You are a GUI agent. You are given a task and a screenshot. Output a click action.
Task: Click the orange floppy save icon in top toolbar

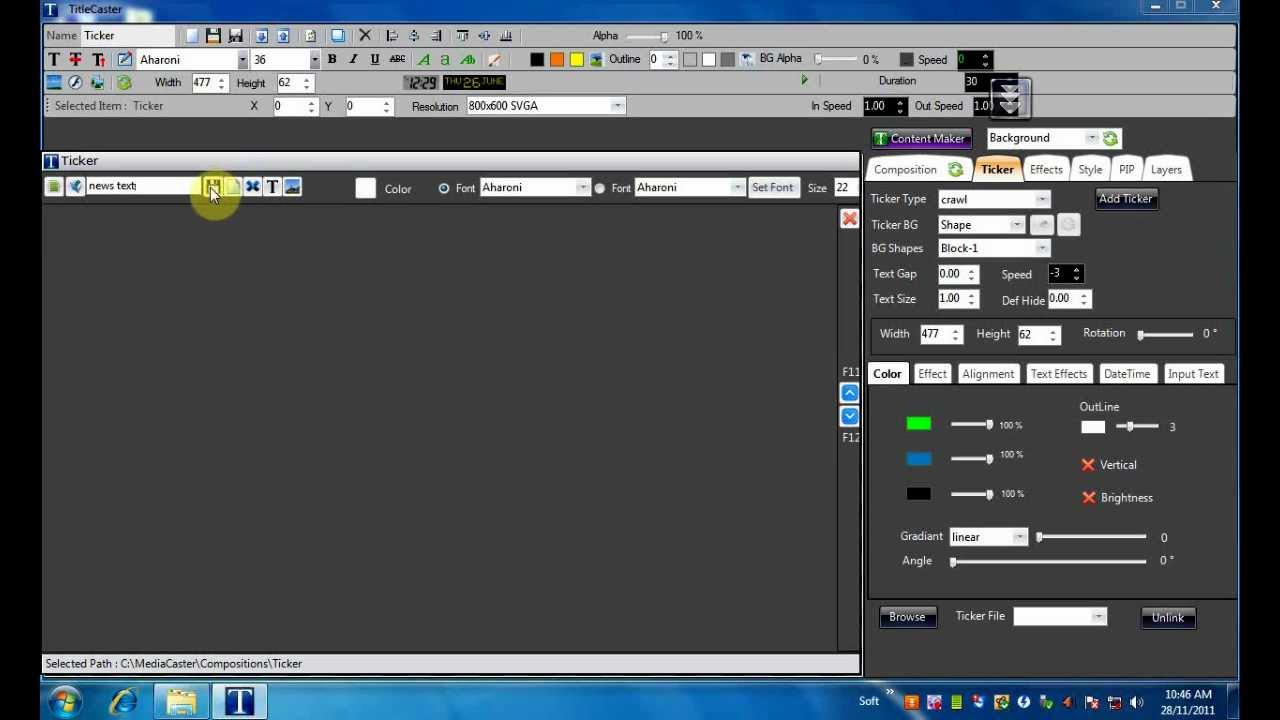coord(213,36)
